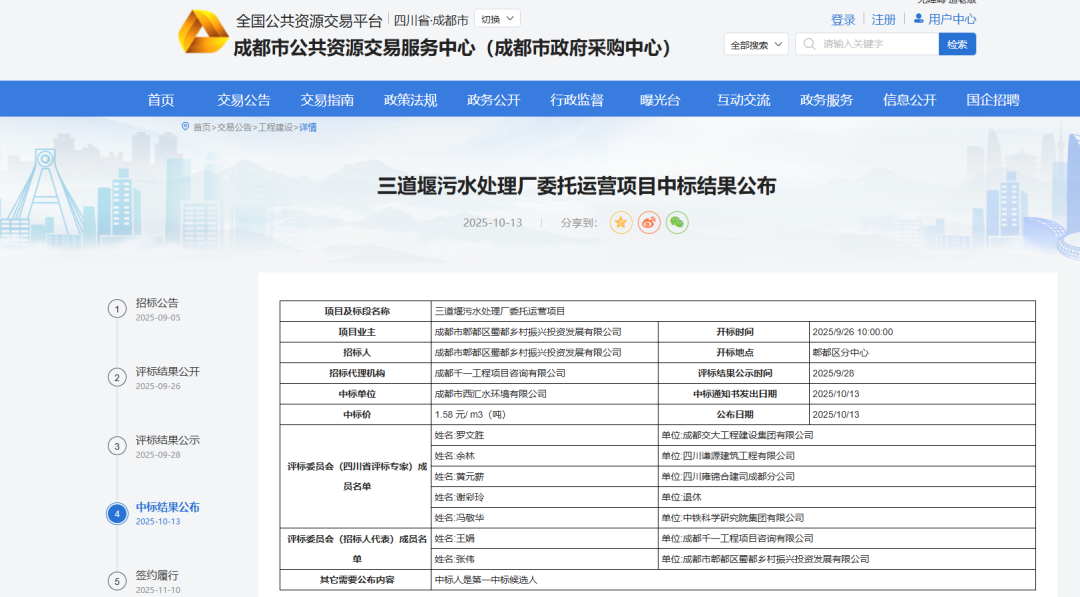1080x597 pixels.
Task: Click cell 郫都区分中心
Action: click(x=922, y=353)
